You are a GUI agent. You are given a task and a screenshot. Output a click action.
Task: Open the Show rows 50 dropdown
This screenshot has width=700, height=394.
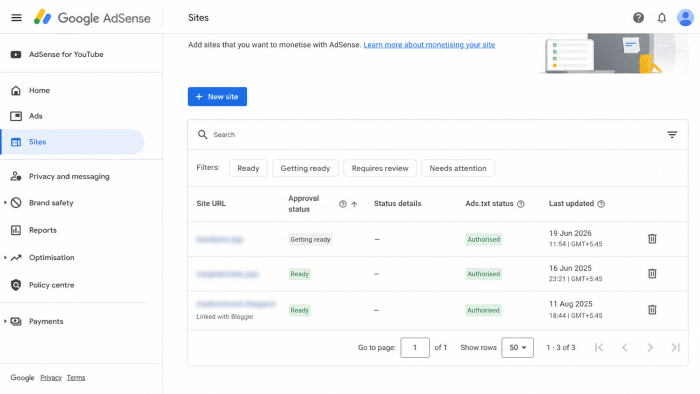click(517, 347)
